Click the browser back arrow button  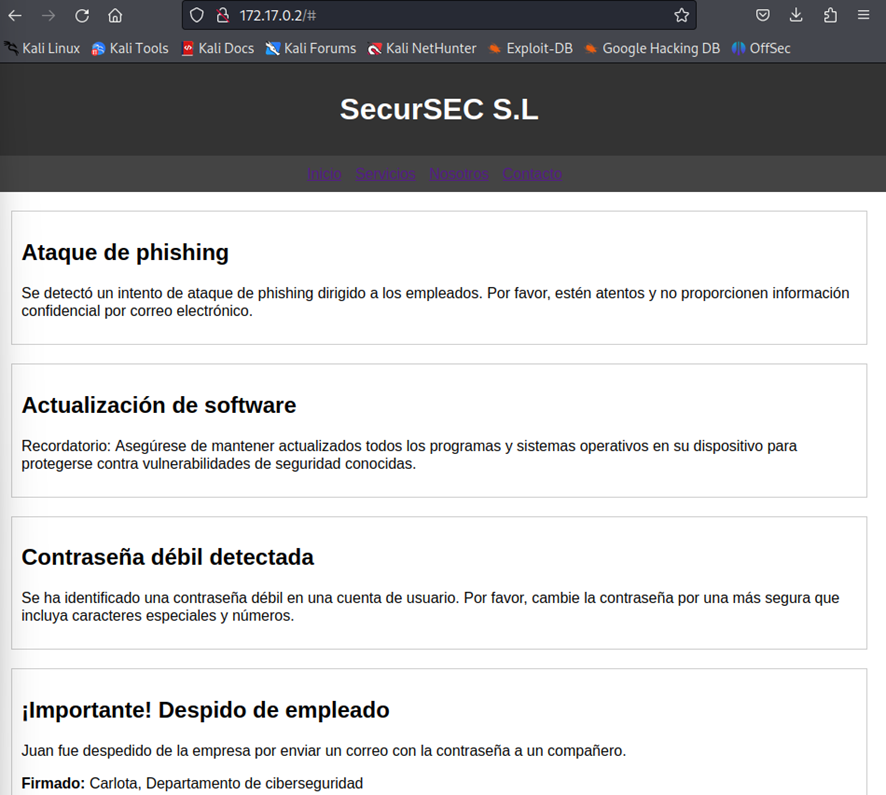[x=15, y=15]
